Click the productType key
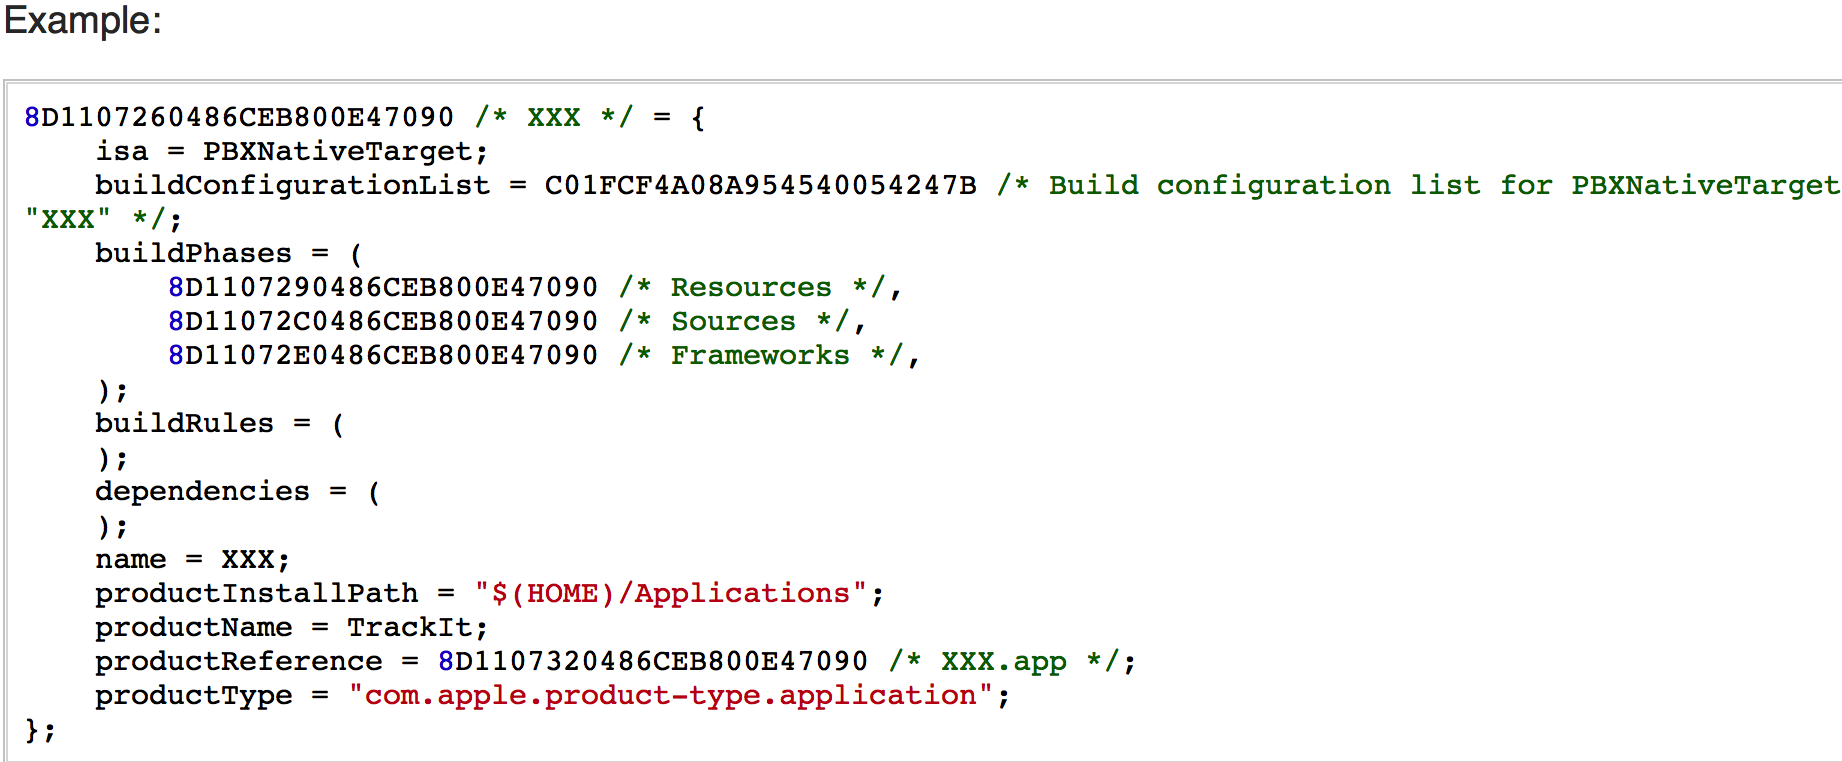The height and width of the screenshot is (762, 1842). (x=193, y=696)
